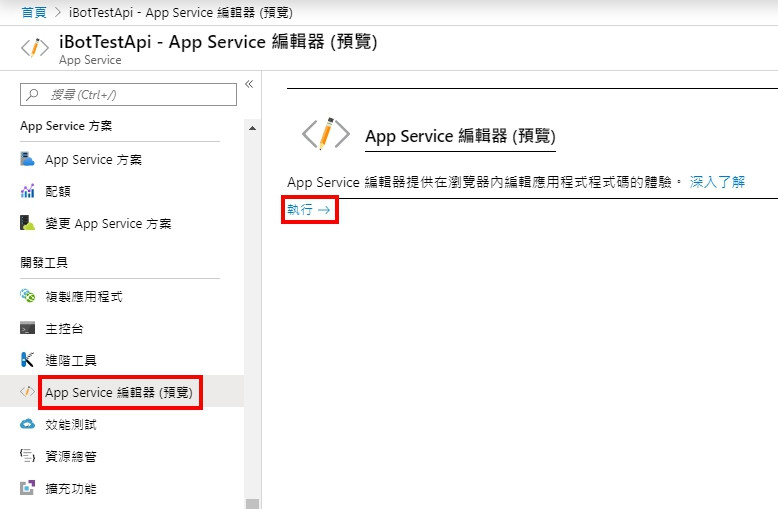Click the 配額 chart icon
The height and width of the screenshot is (509, 778).
pos(27,191)
